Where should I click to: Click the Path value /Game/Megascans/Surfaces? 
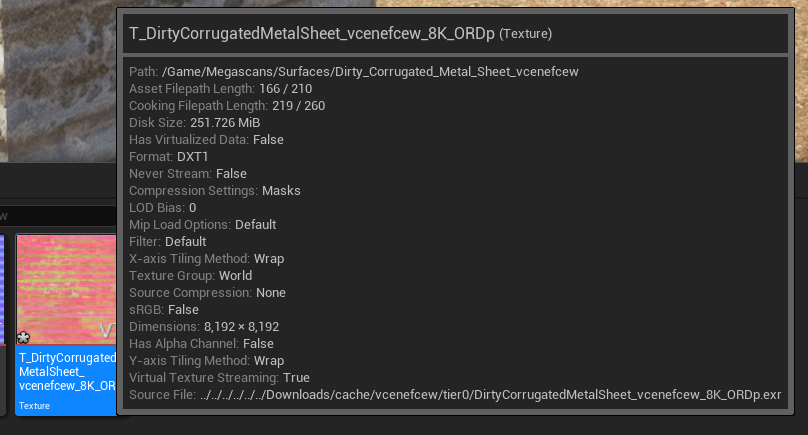pos(370,72)
